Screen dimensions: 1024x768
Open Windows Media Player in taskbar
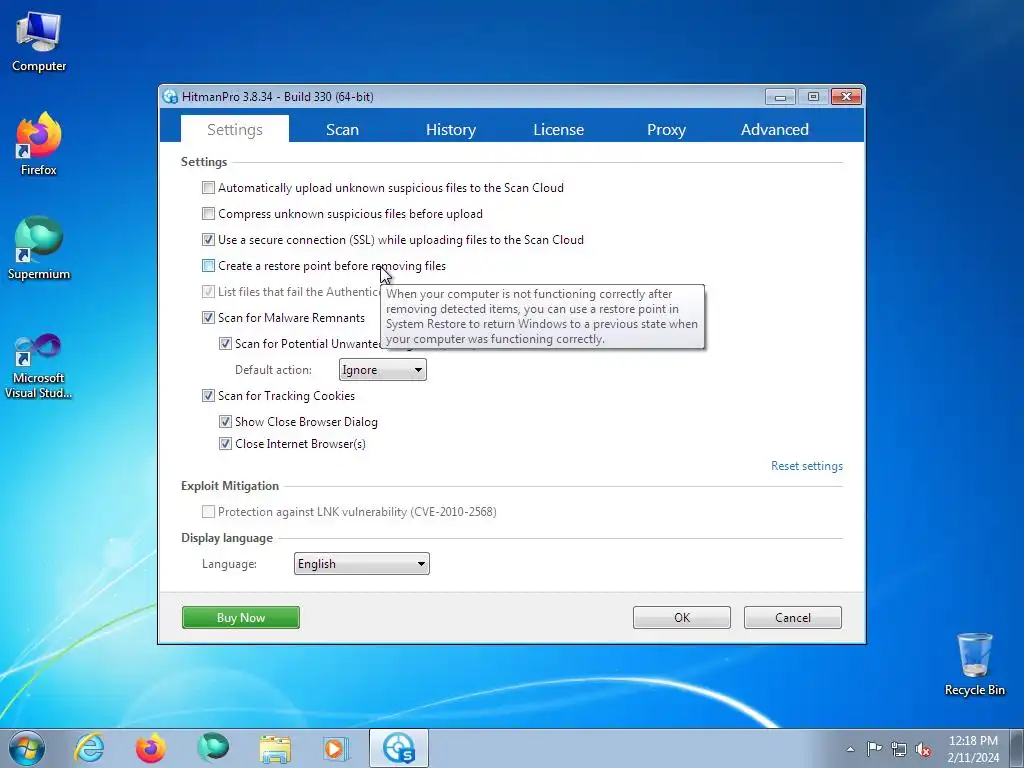click(337, 748)
